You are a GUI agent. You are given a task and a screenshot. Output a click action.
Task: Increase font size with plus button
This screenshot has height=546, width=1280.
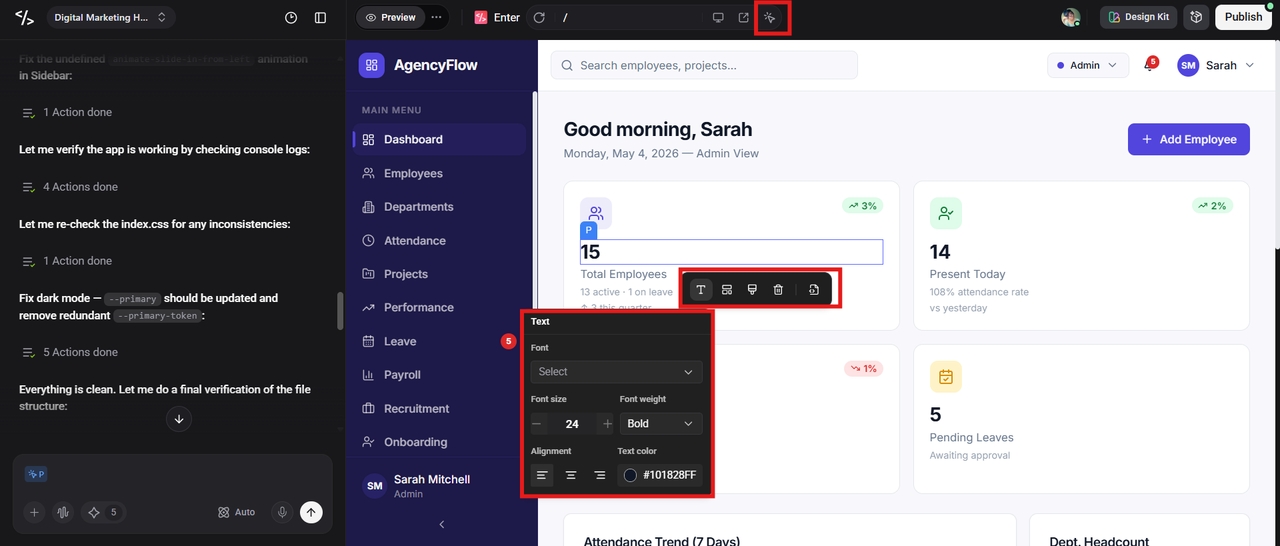(x=606, y=424)
